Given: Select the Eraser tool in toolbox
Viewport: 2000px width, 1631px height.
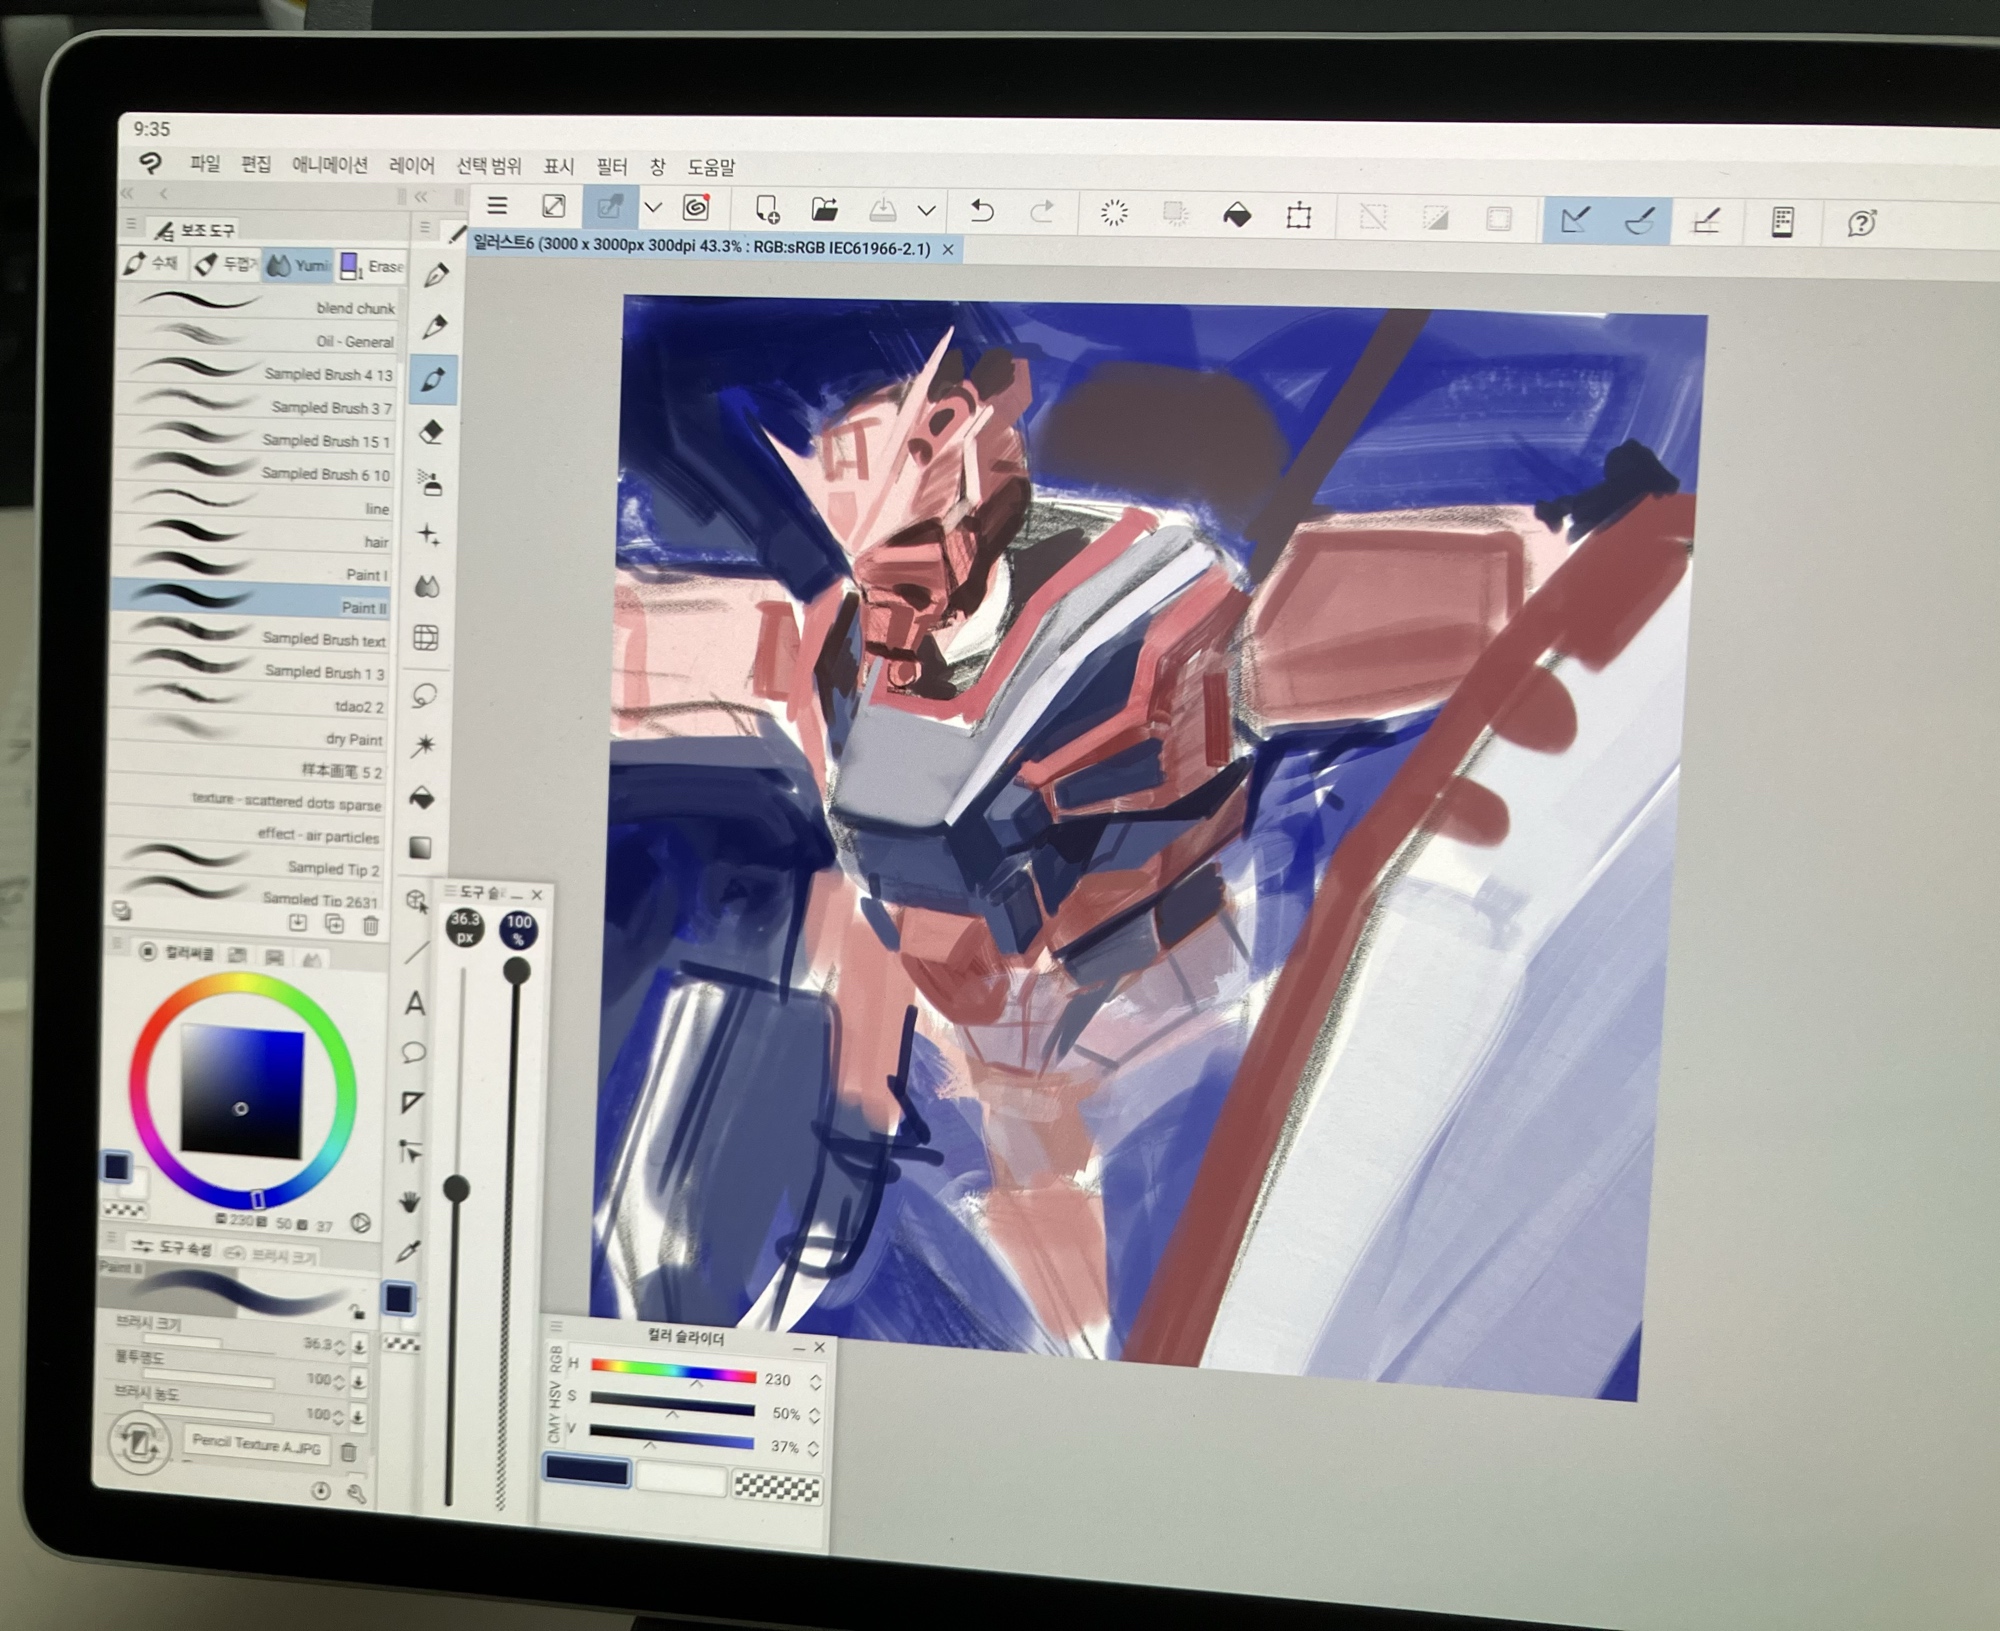Looking at the screenshot, I should tap(431, 432).
